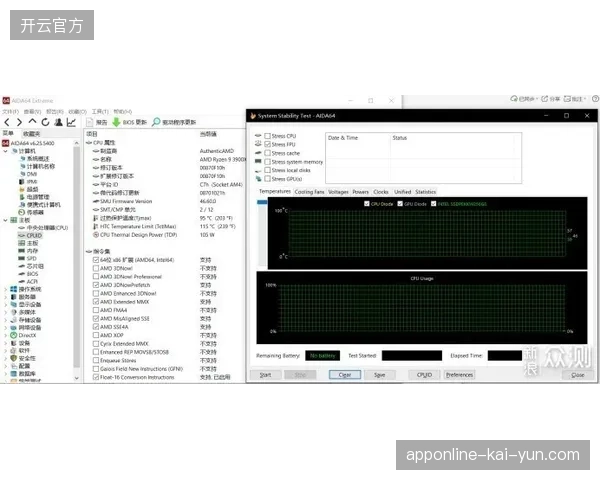The image size is (600, 480).
Task: Collapse the 主板 parent tree node chevron
Action: pyautogui.click(x=5, y=220)
